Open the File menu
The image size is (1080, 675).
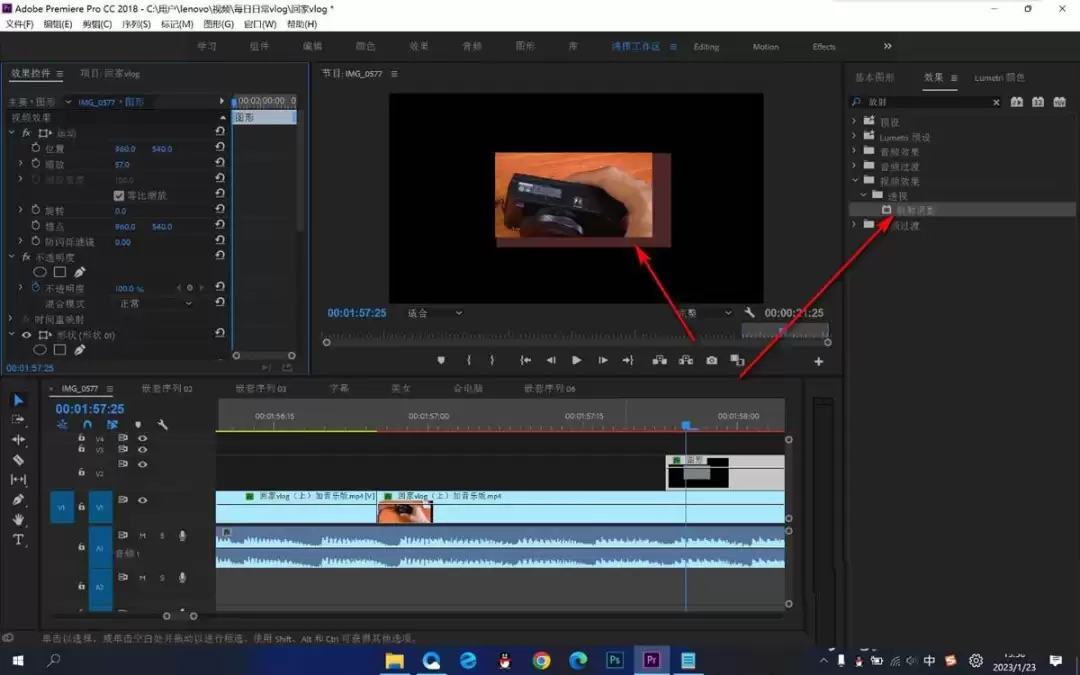[x=19, y=24]
